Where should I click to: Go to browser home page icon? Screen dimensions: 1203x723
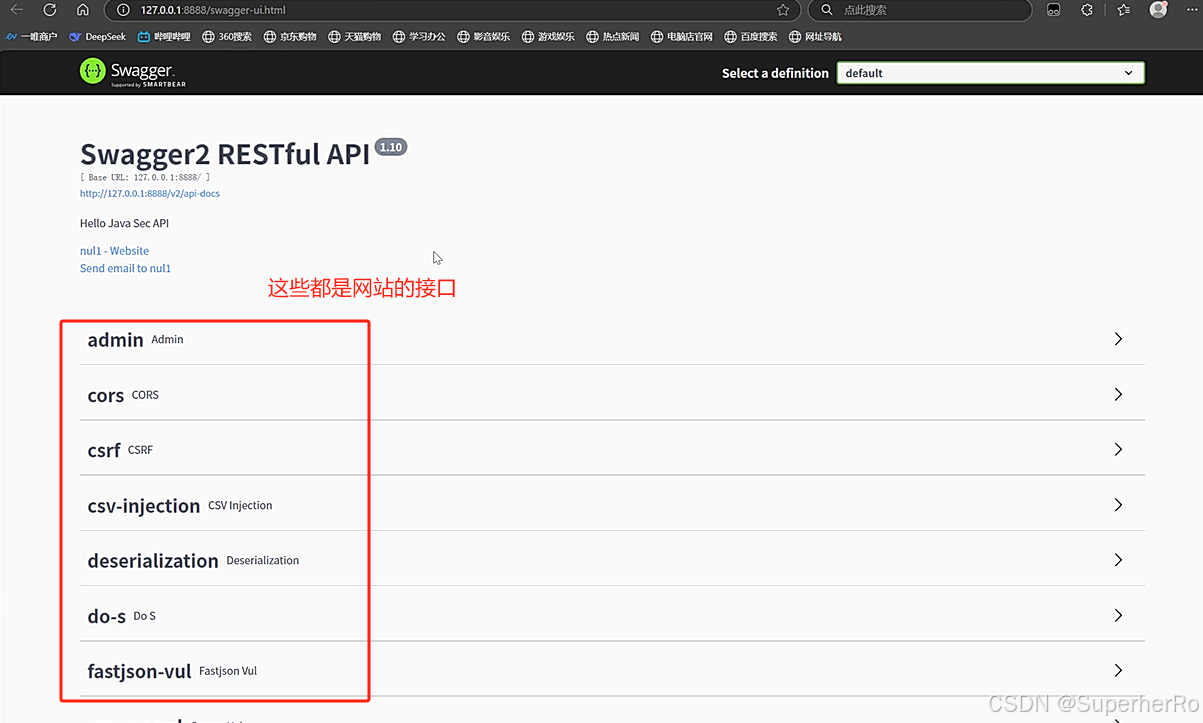tap(83, 10)
